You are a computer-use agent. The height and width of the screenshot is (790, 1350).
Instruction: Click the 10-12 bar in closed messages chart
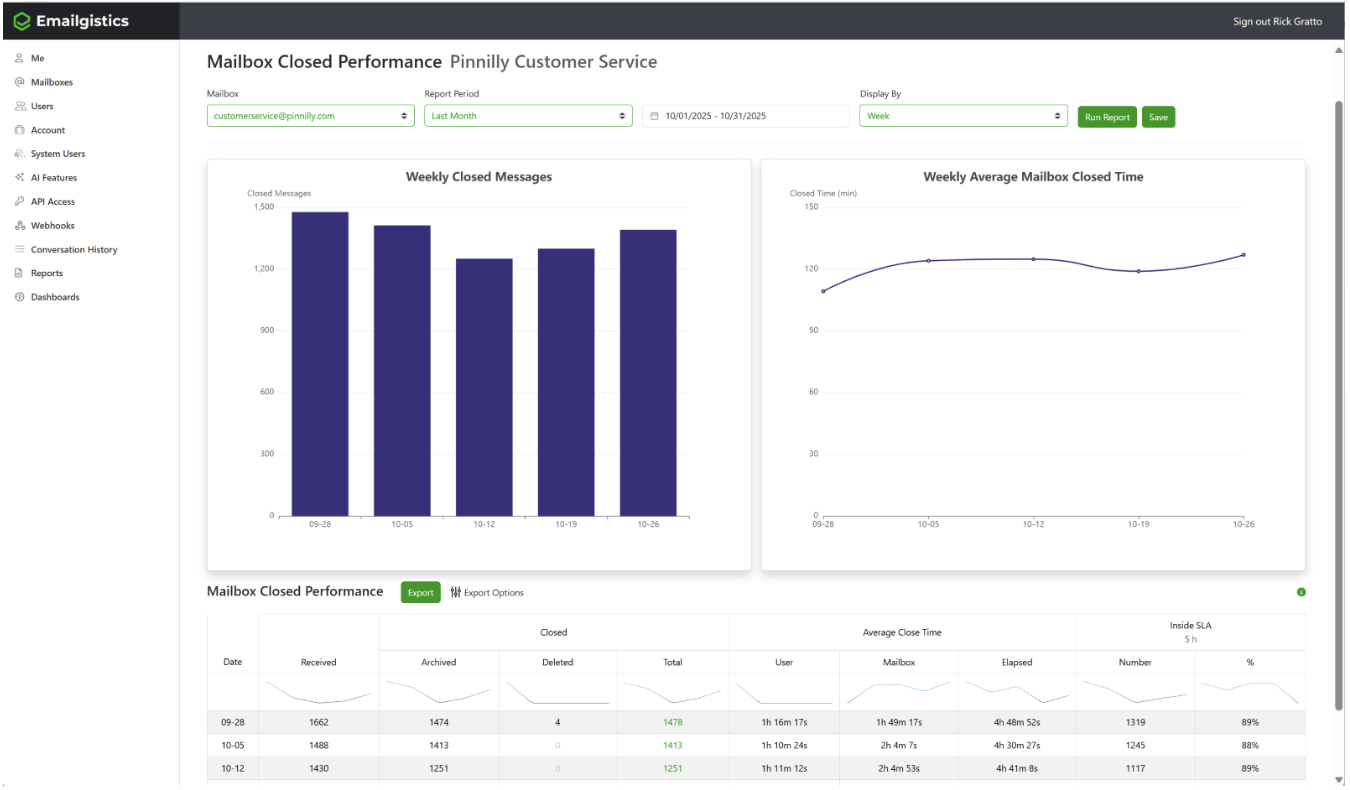coord(484,388)
